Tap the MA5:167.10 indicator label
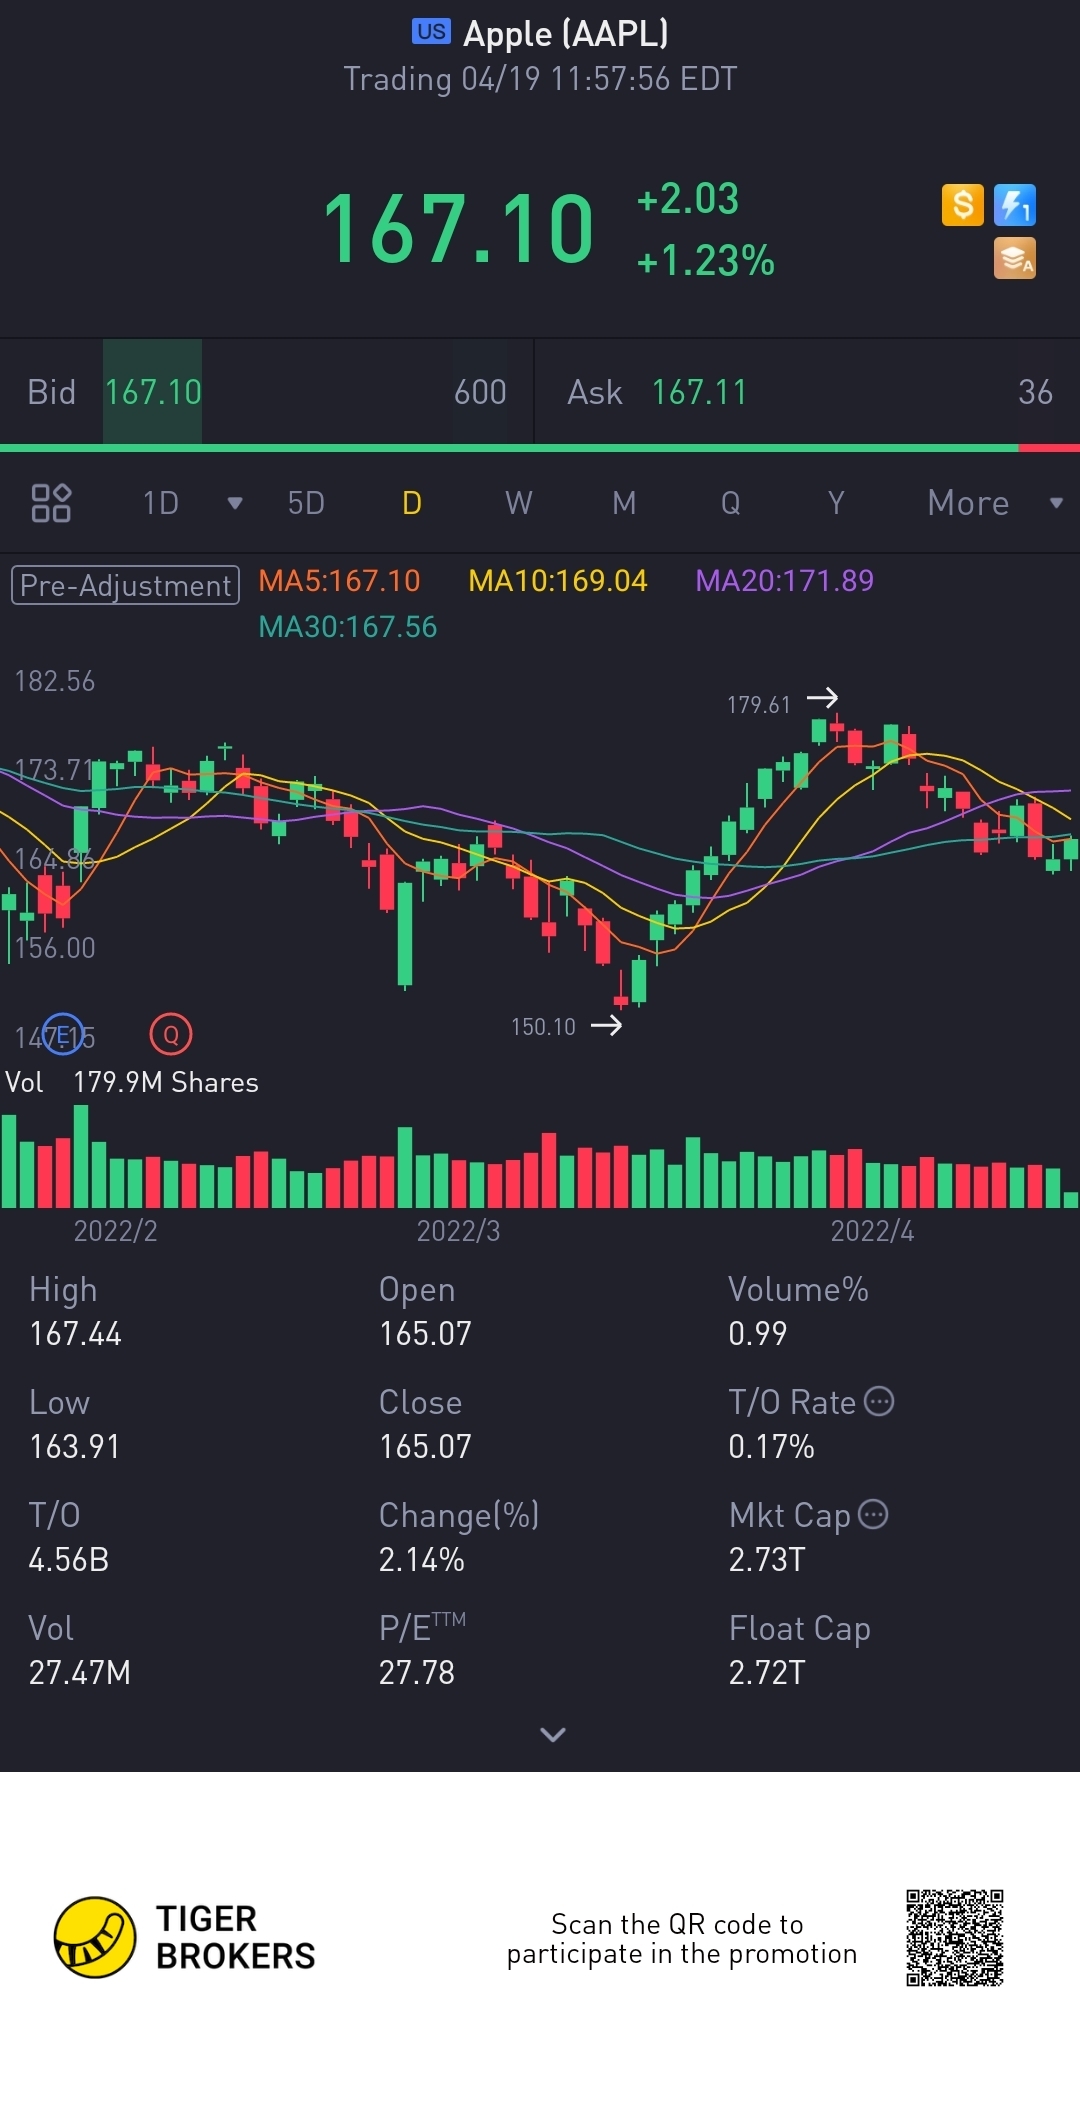Image resolution: width=1080 pixels, height=2104 pixels. click(339, 581)
